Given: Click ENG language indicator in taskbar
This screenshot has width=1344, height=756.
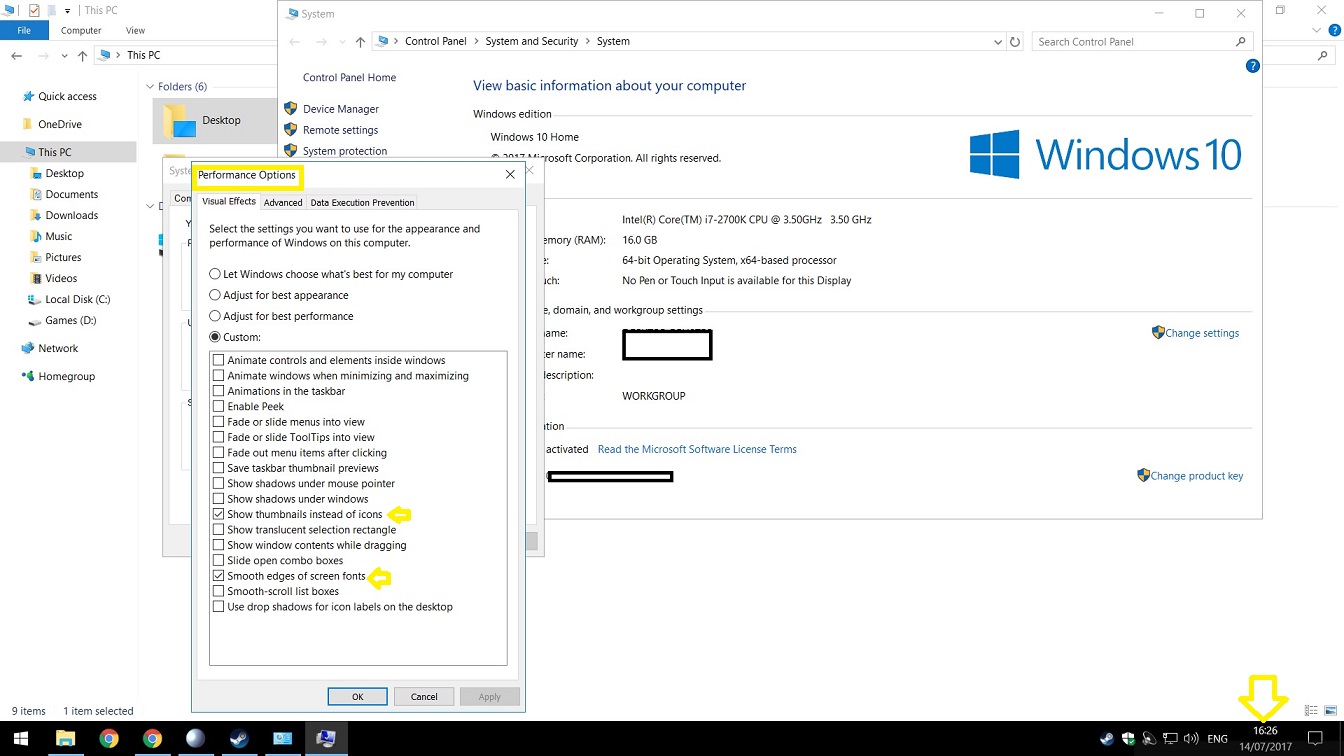Looking at the screenshot, I should pos(1217,739).
